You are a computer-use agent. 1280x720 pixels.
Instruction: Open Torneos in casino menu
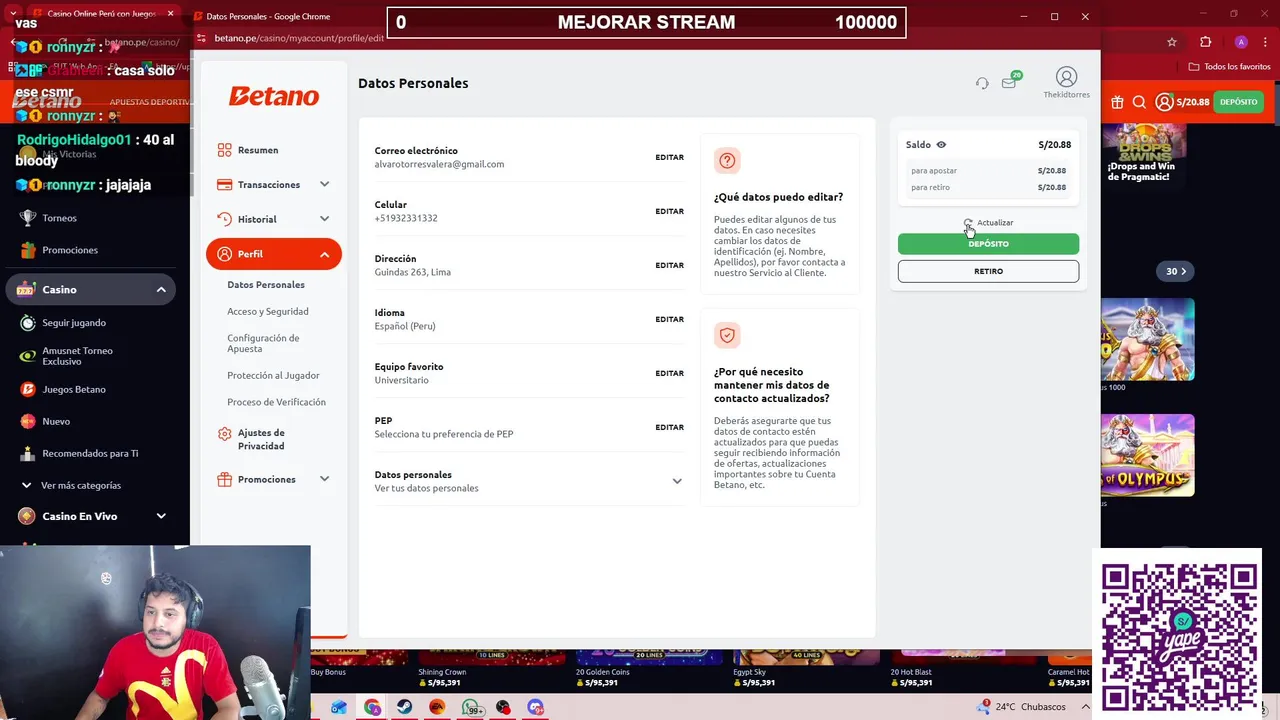coord(59,218)
